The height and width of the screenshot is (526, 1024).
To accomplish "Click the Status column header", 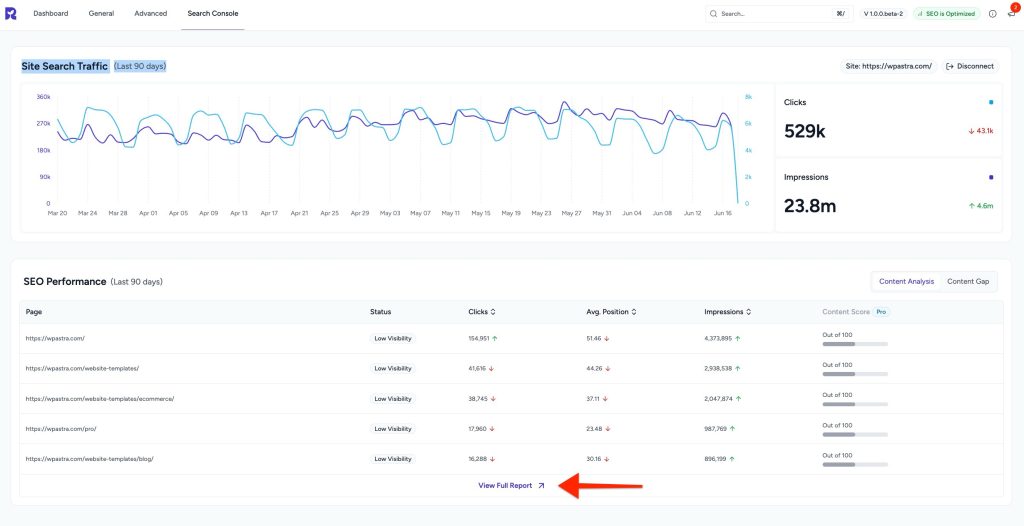I will click(380, 312).
